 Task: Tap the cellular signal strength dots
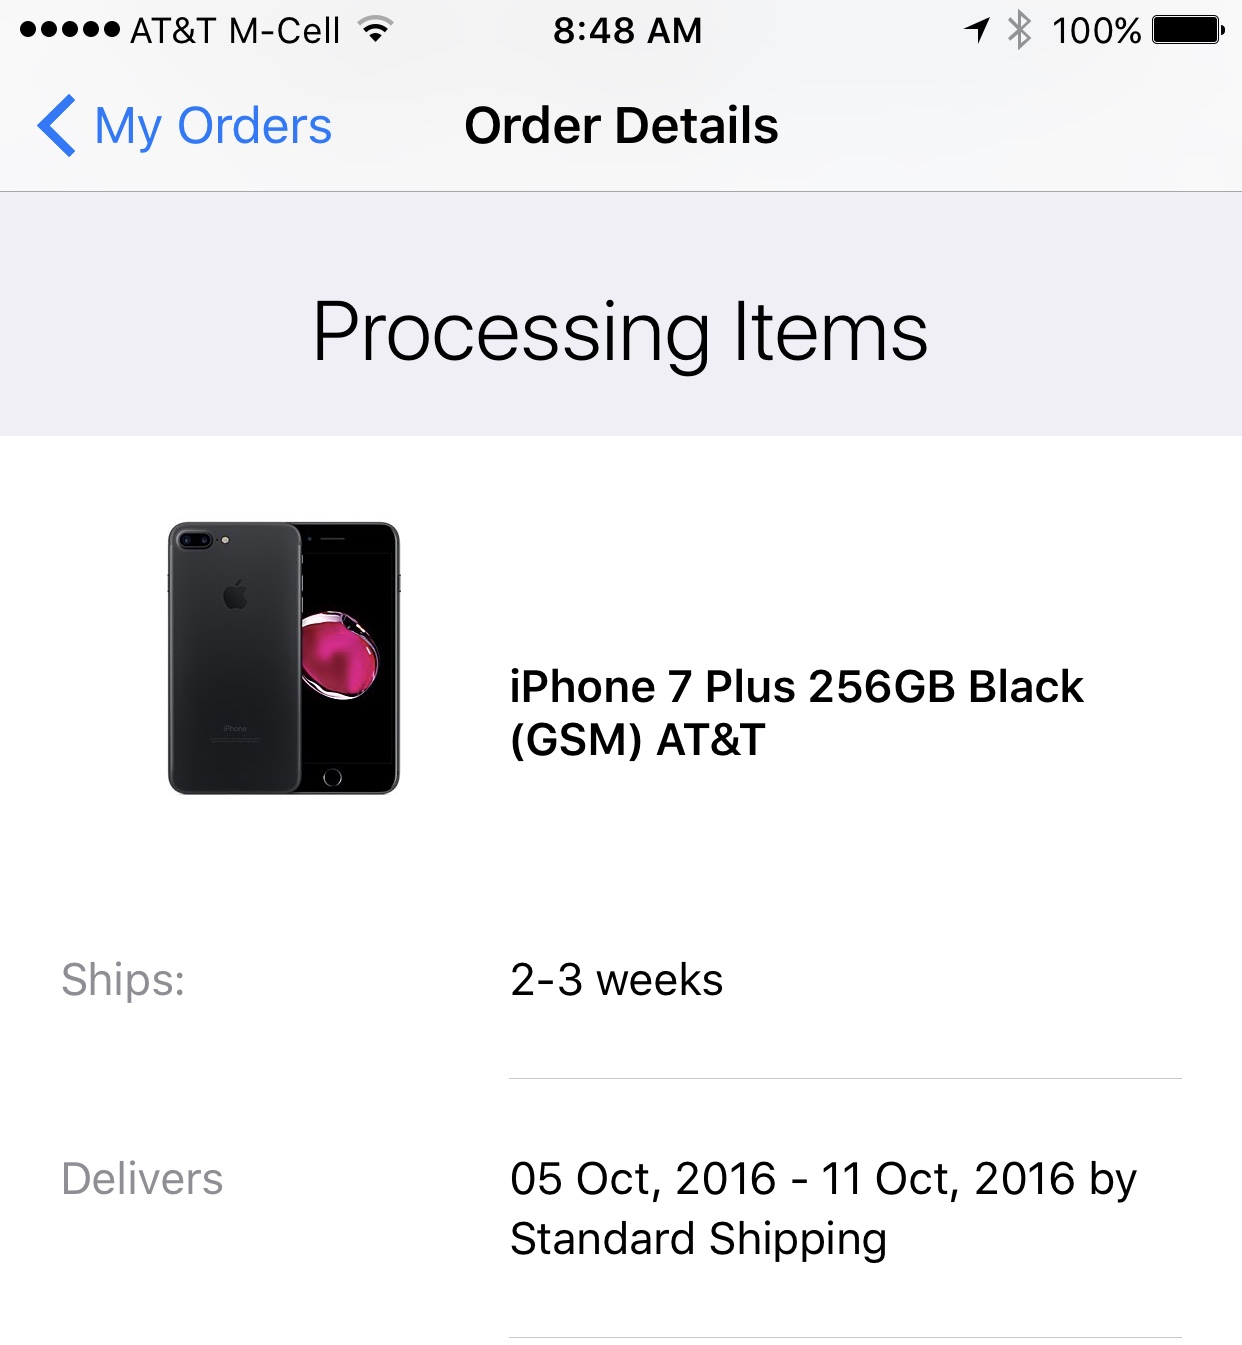(69, 30)
